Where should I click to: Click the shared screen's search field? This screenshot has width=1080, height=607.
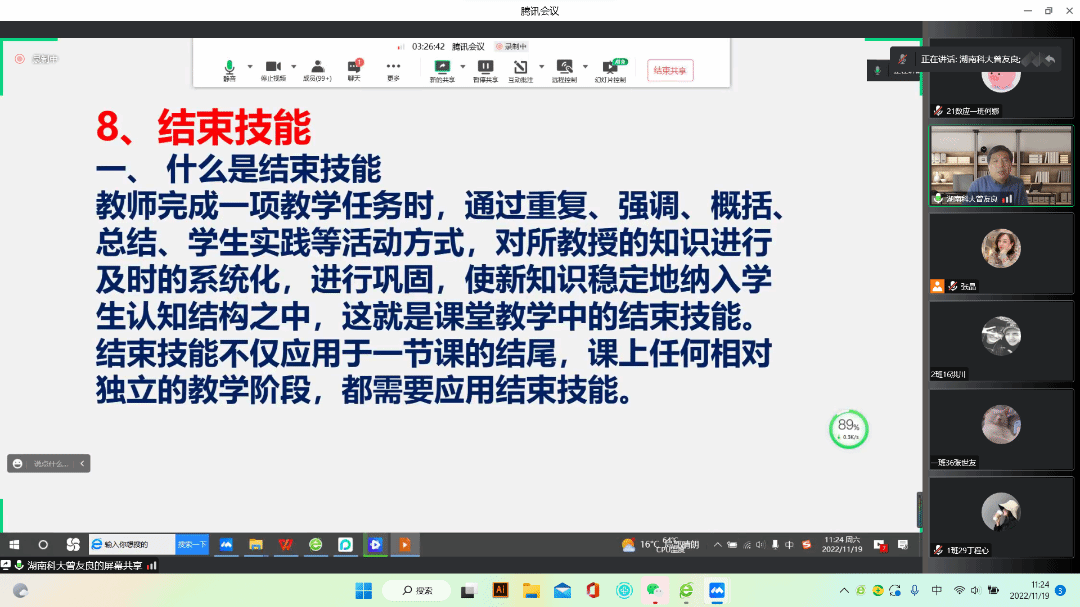(x=135, y=544)
